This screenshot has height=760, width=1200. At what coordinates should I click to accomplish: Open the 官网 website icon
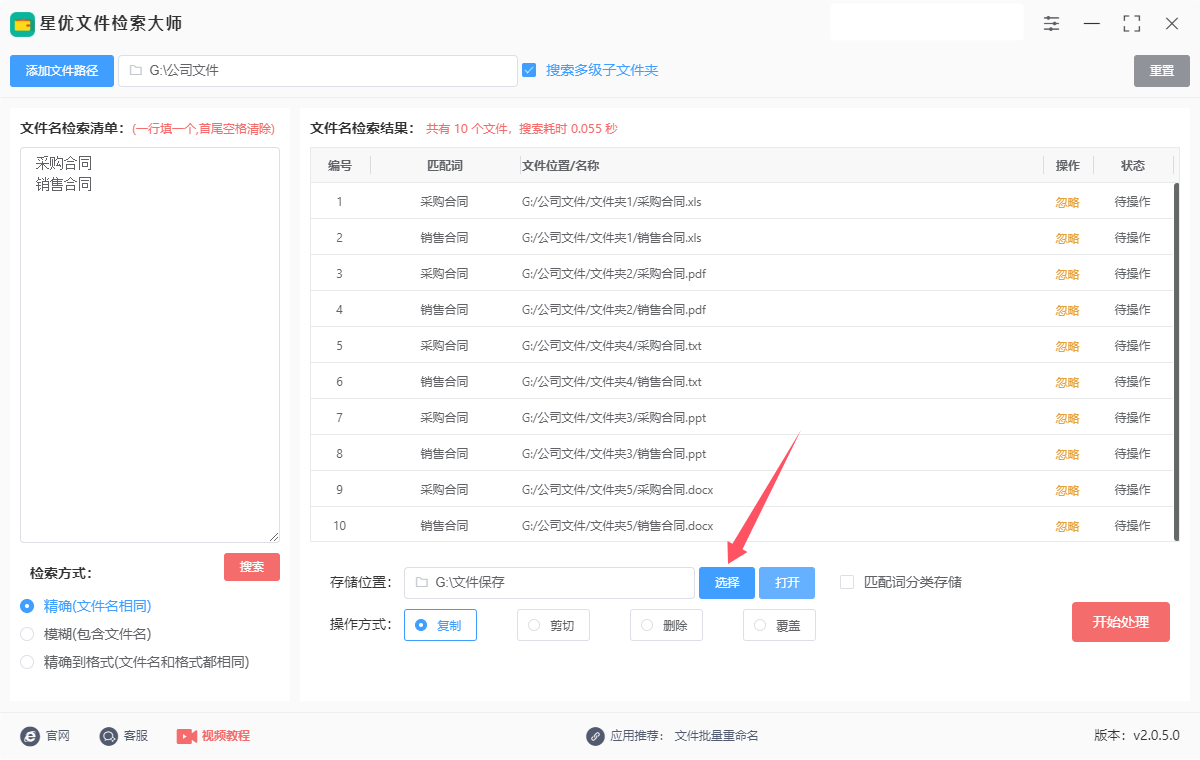pyautogui.click(x=30, y=736)
